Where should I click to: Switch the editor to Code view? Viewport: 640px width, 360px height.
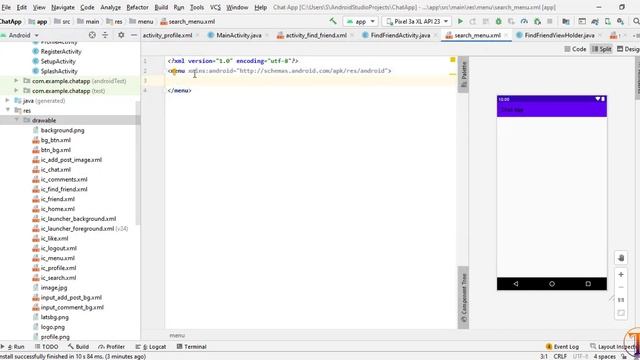point(576,49)
